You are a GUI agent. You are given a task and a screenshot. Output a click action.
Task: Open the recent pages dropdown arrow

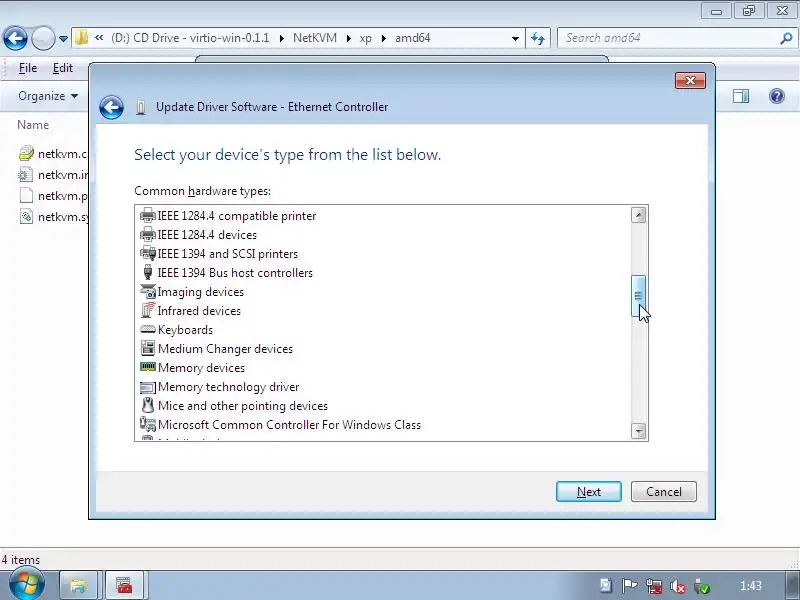click(63, 39)
